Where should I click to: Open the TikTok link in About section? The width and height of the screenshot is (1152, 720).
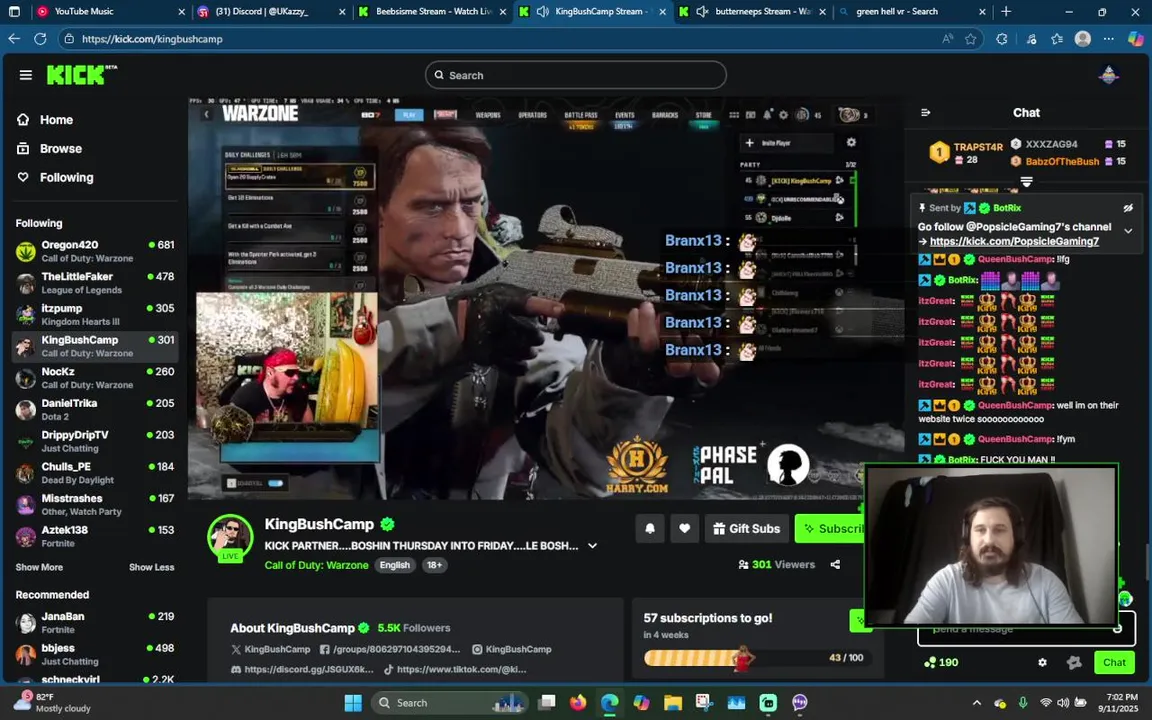tap(455, 669)
